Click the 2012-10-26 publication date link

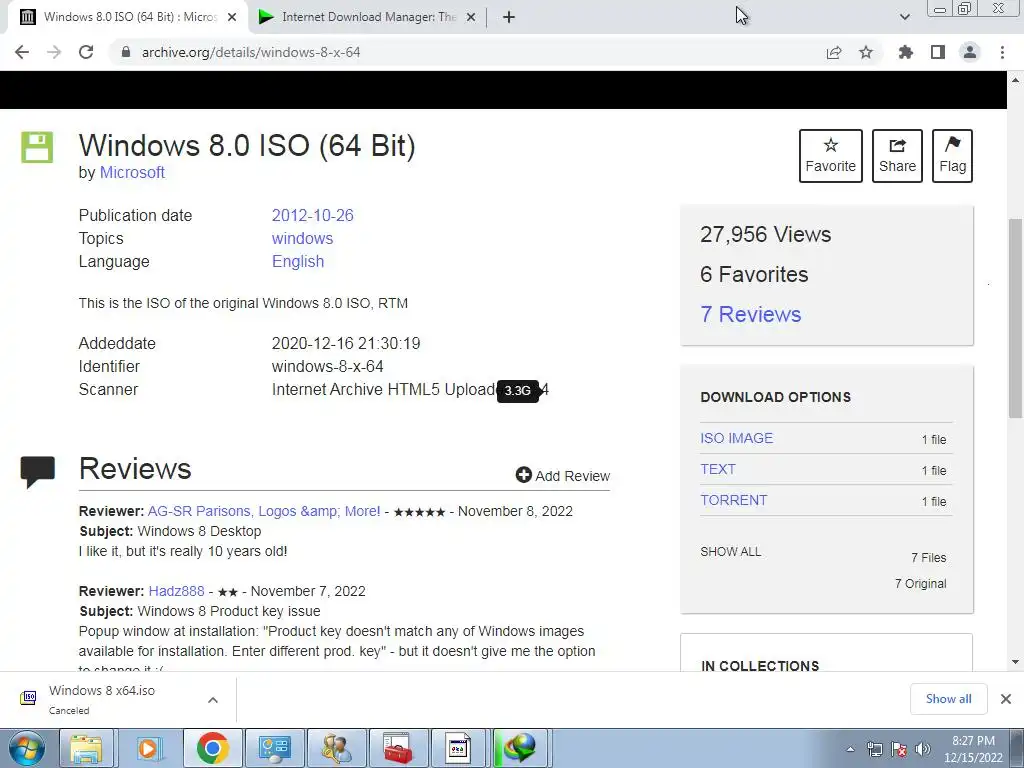point(312,216)
